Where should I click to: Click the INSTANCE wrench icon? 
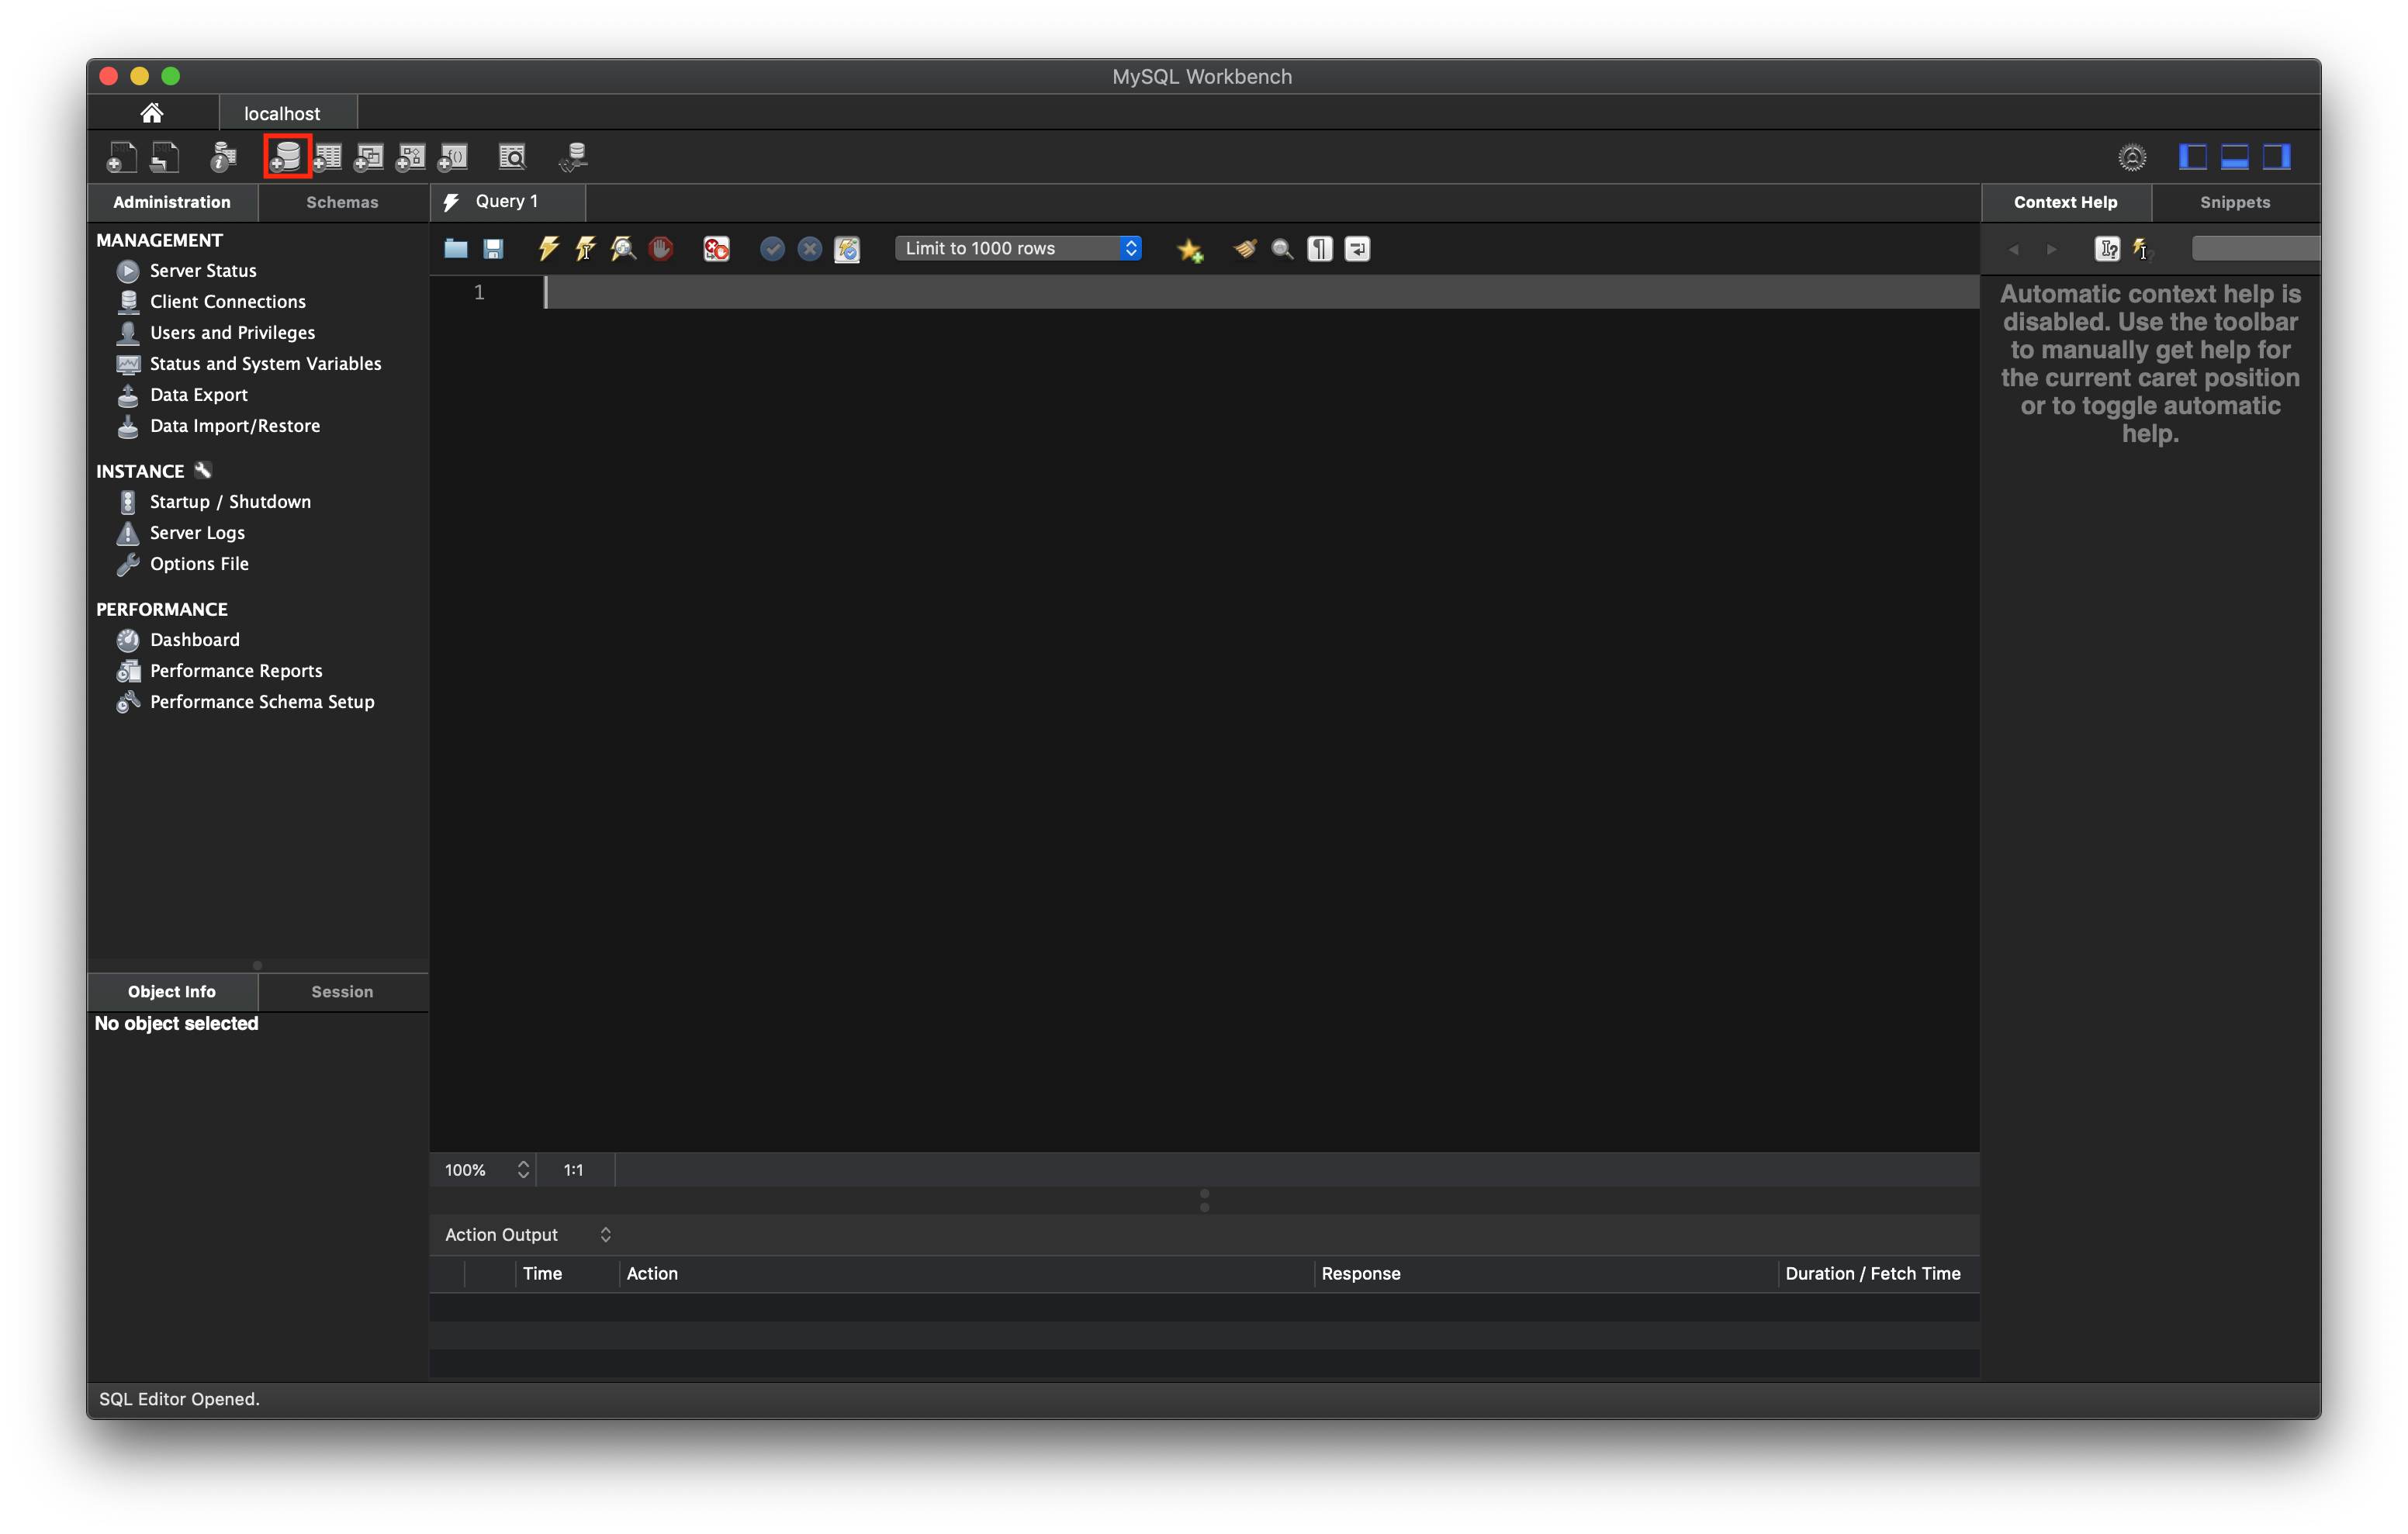[203, 470]
